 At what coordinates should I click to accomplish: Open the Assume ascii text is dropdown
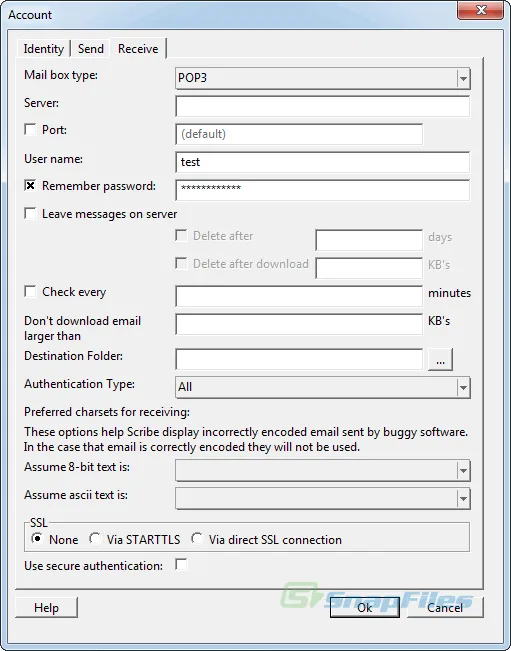[323, 498]
